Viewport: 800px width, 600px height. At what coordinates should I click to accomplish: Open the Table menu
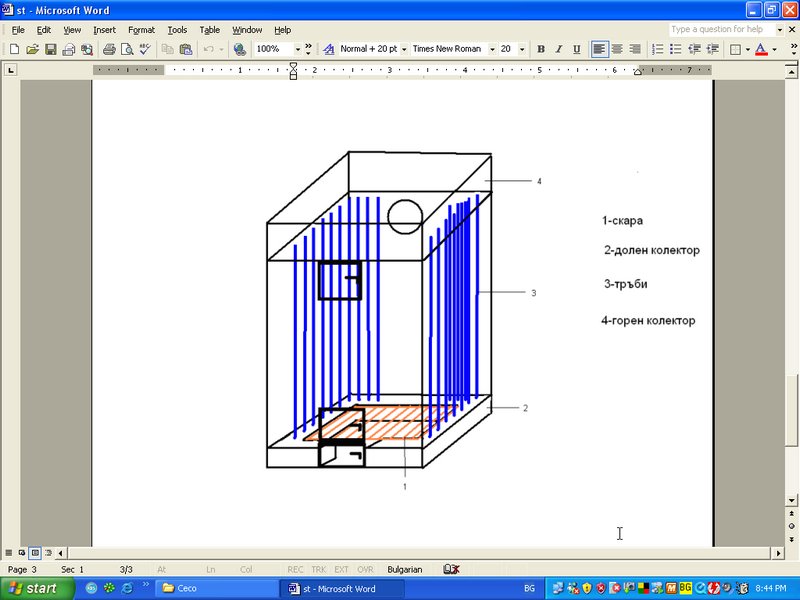coord(210,29)
